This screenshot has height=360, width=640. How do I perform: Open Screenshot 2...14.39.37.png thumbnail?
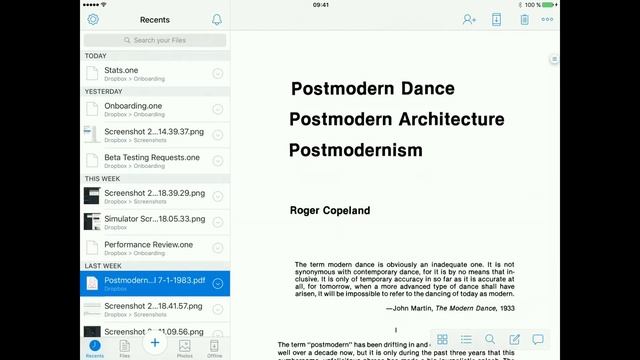92,135
